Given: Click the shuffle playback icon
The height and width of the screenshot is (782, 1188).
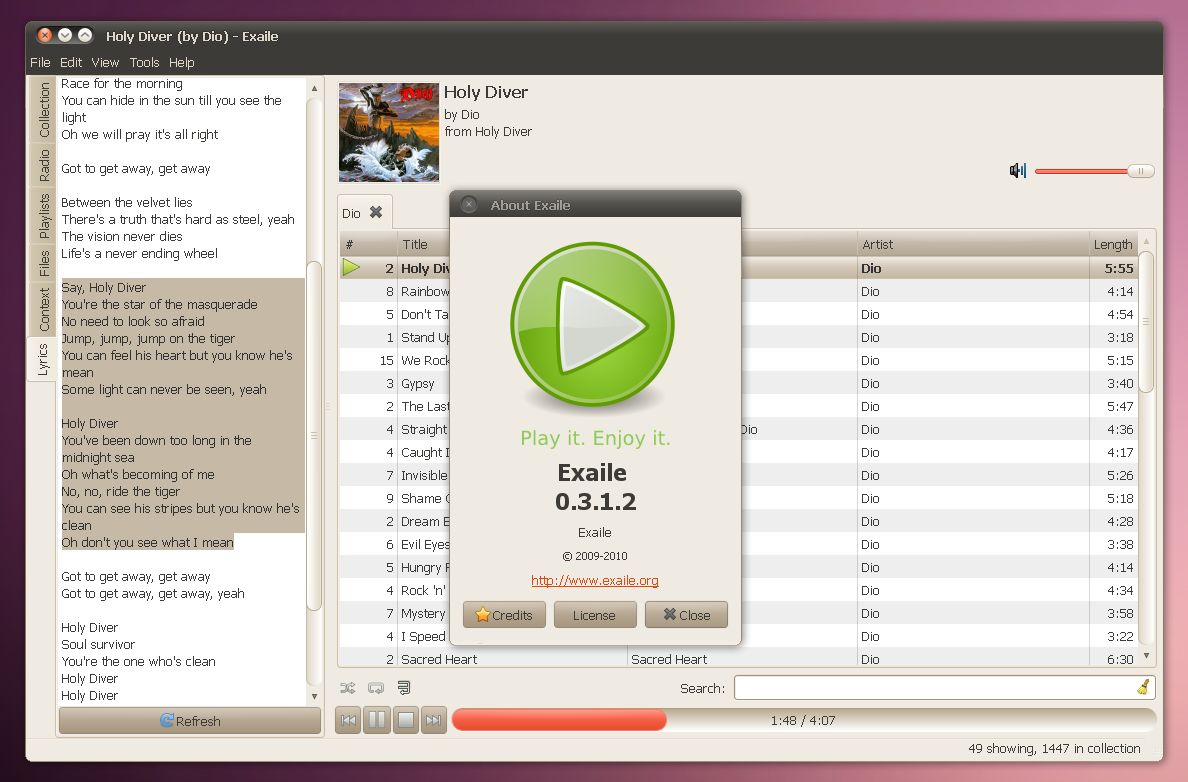Looking at the screenshot, I should coord(348,688).
